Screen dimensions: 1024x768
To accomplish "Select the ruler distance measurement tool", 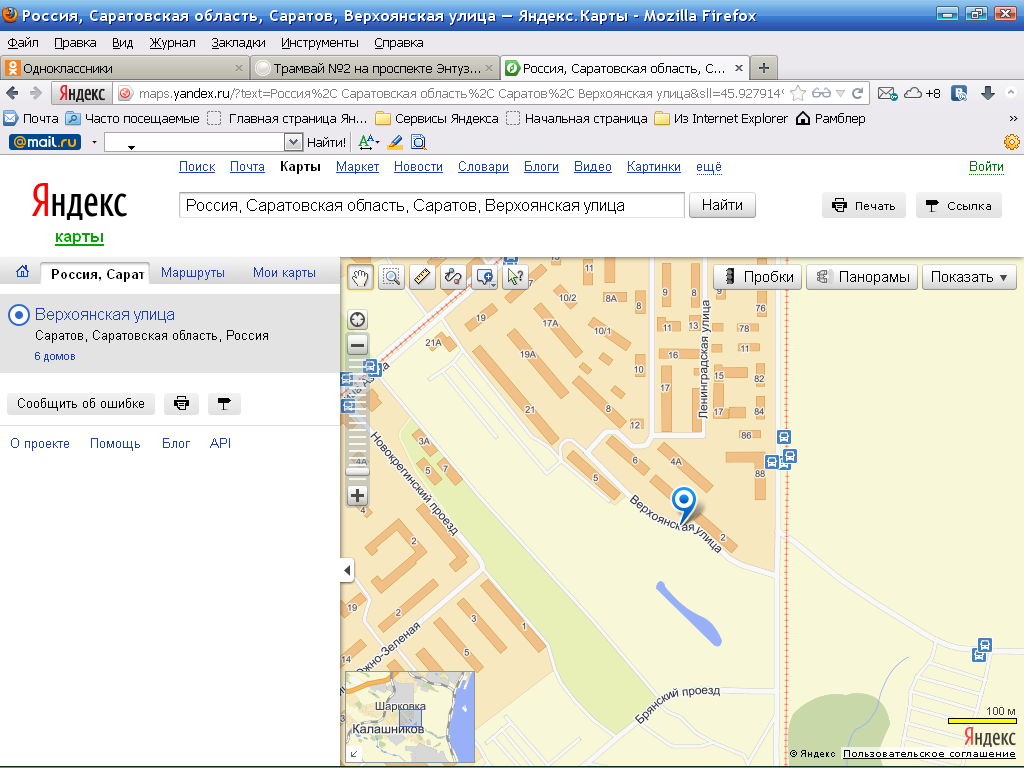I will [x=423, y=277].
